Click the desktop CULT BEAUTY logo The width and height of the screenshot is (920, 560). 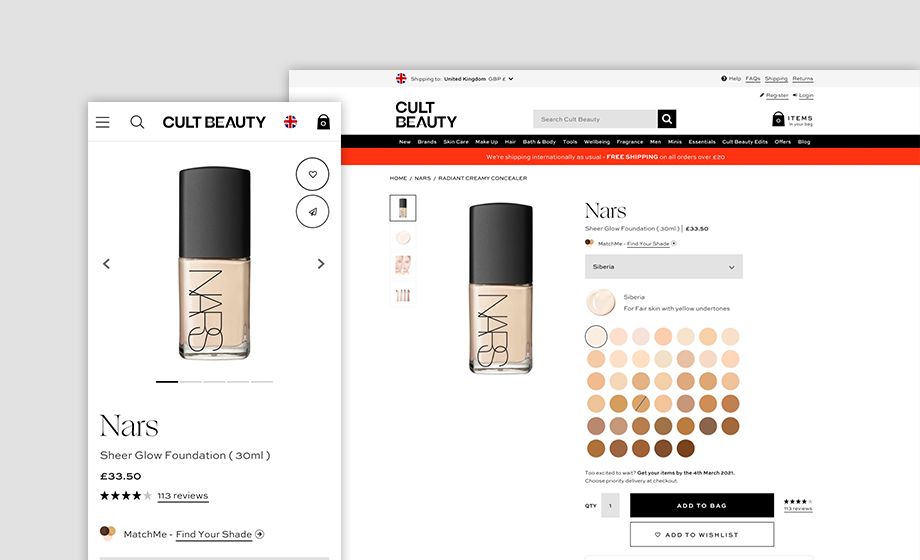coord(426,114)
